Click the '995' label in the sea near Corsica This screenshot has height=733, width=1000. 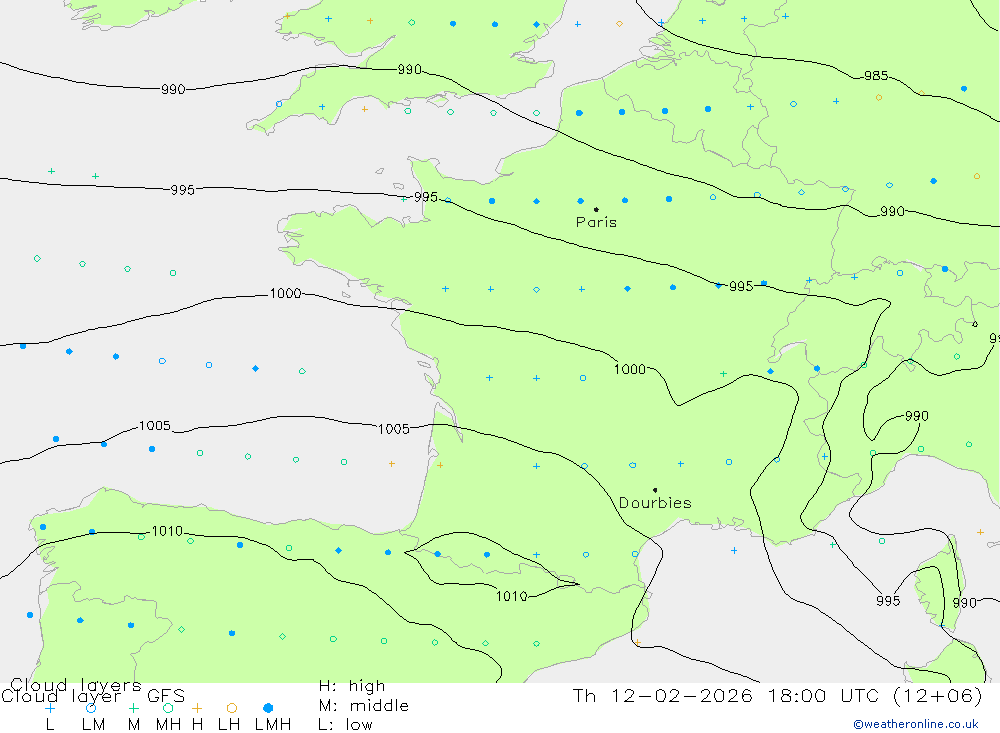[x=888, y=601]
